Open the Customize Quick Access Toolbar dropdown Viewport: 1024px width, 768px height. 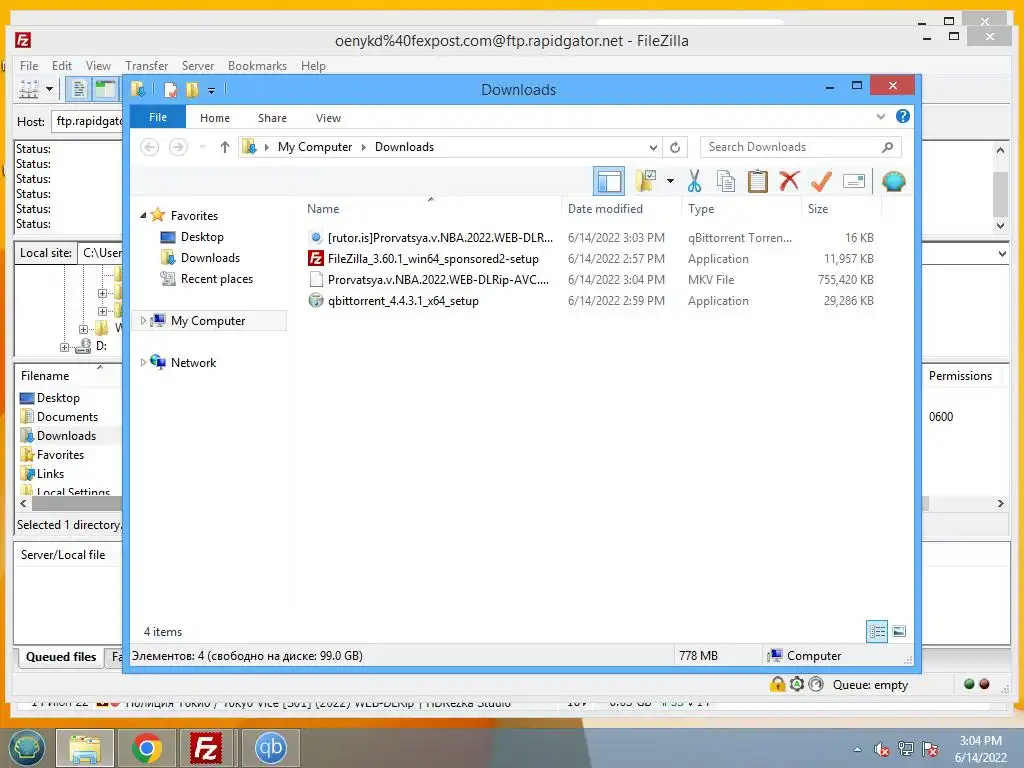point(211,90)
